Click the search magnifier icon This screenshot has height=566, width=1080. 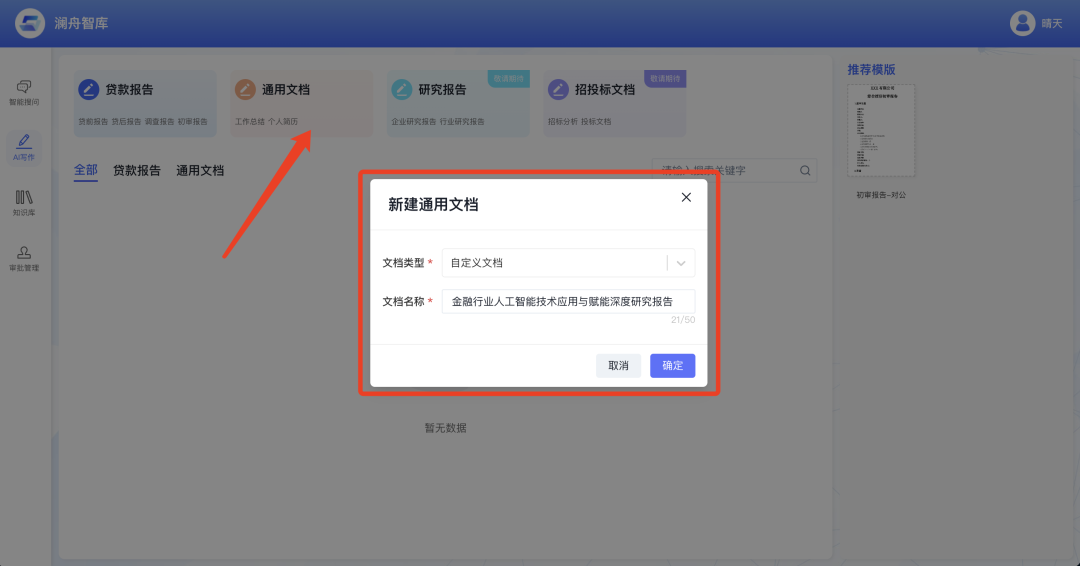point(805,171)
